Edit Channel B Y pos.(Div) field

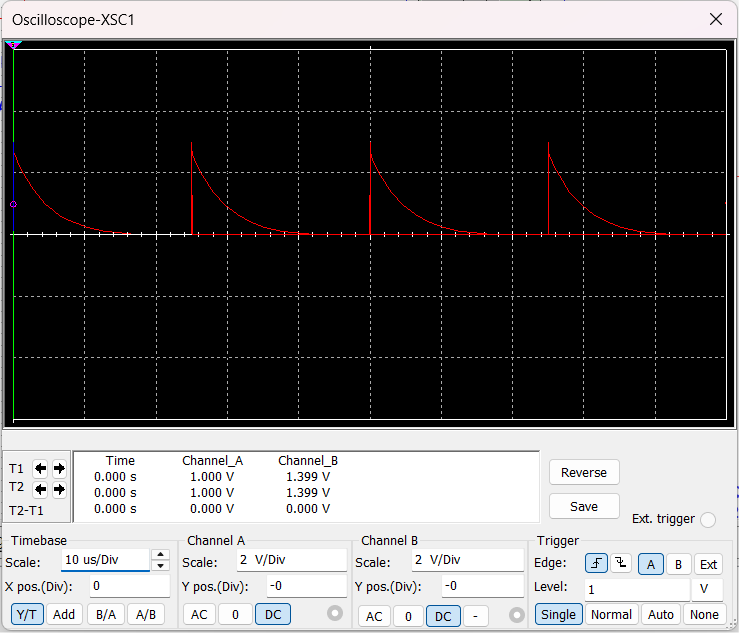(483, 586)
